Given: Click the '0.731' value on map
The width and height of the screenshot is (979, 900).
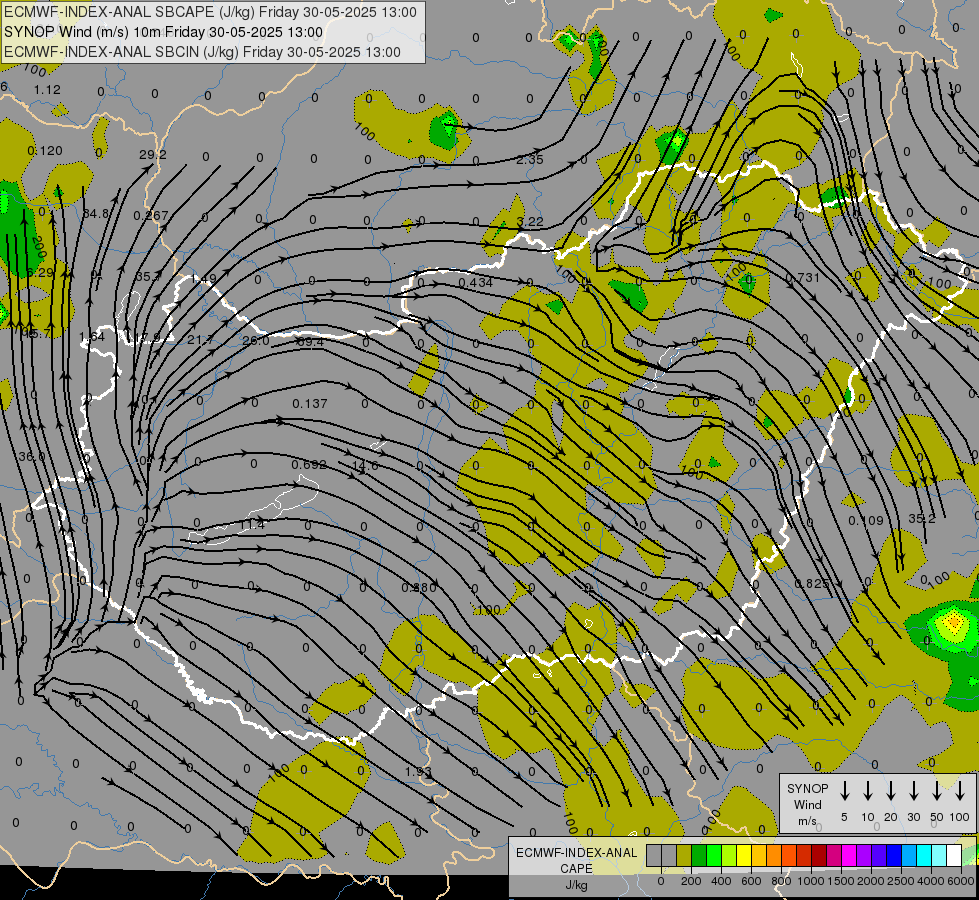Looking at the screenshot, I should tap(802, 277).
